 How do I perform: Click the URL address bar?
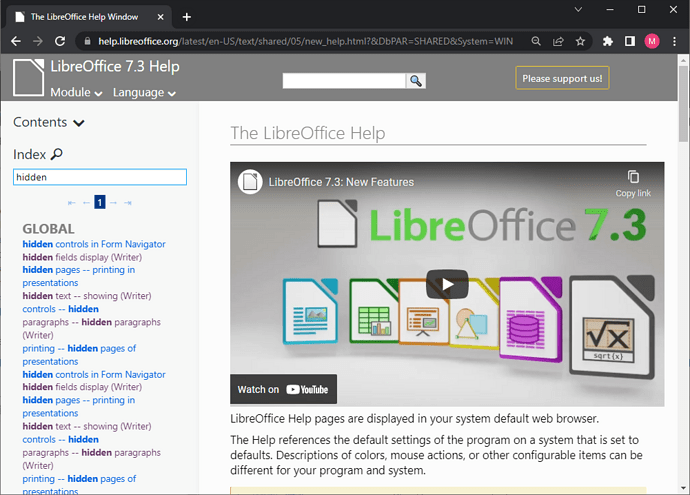[305, 41]
